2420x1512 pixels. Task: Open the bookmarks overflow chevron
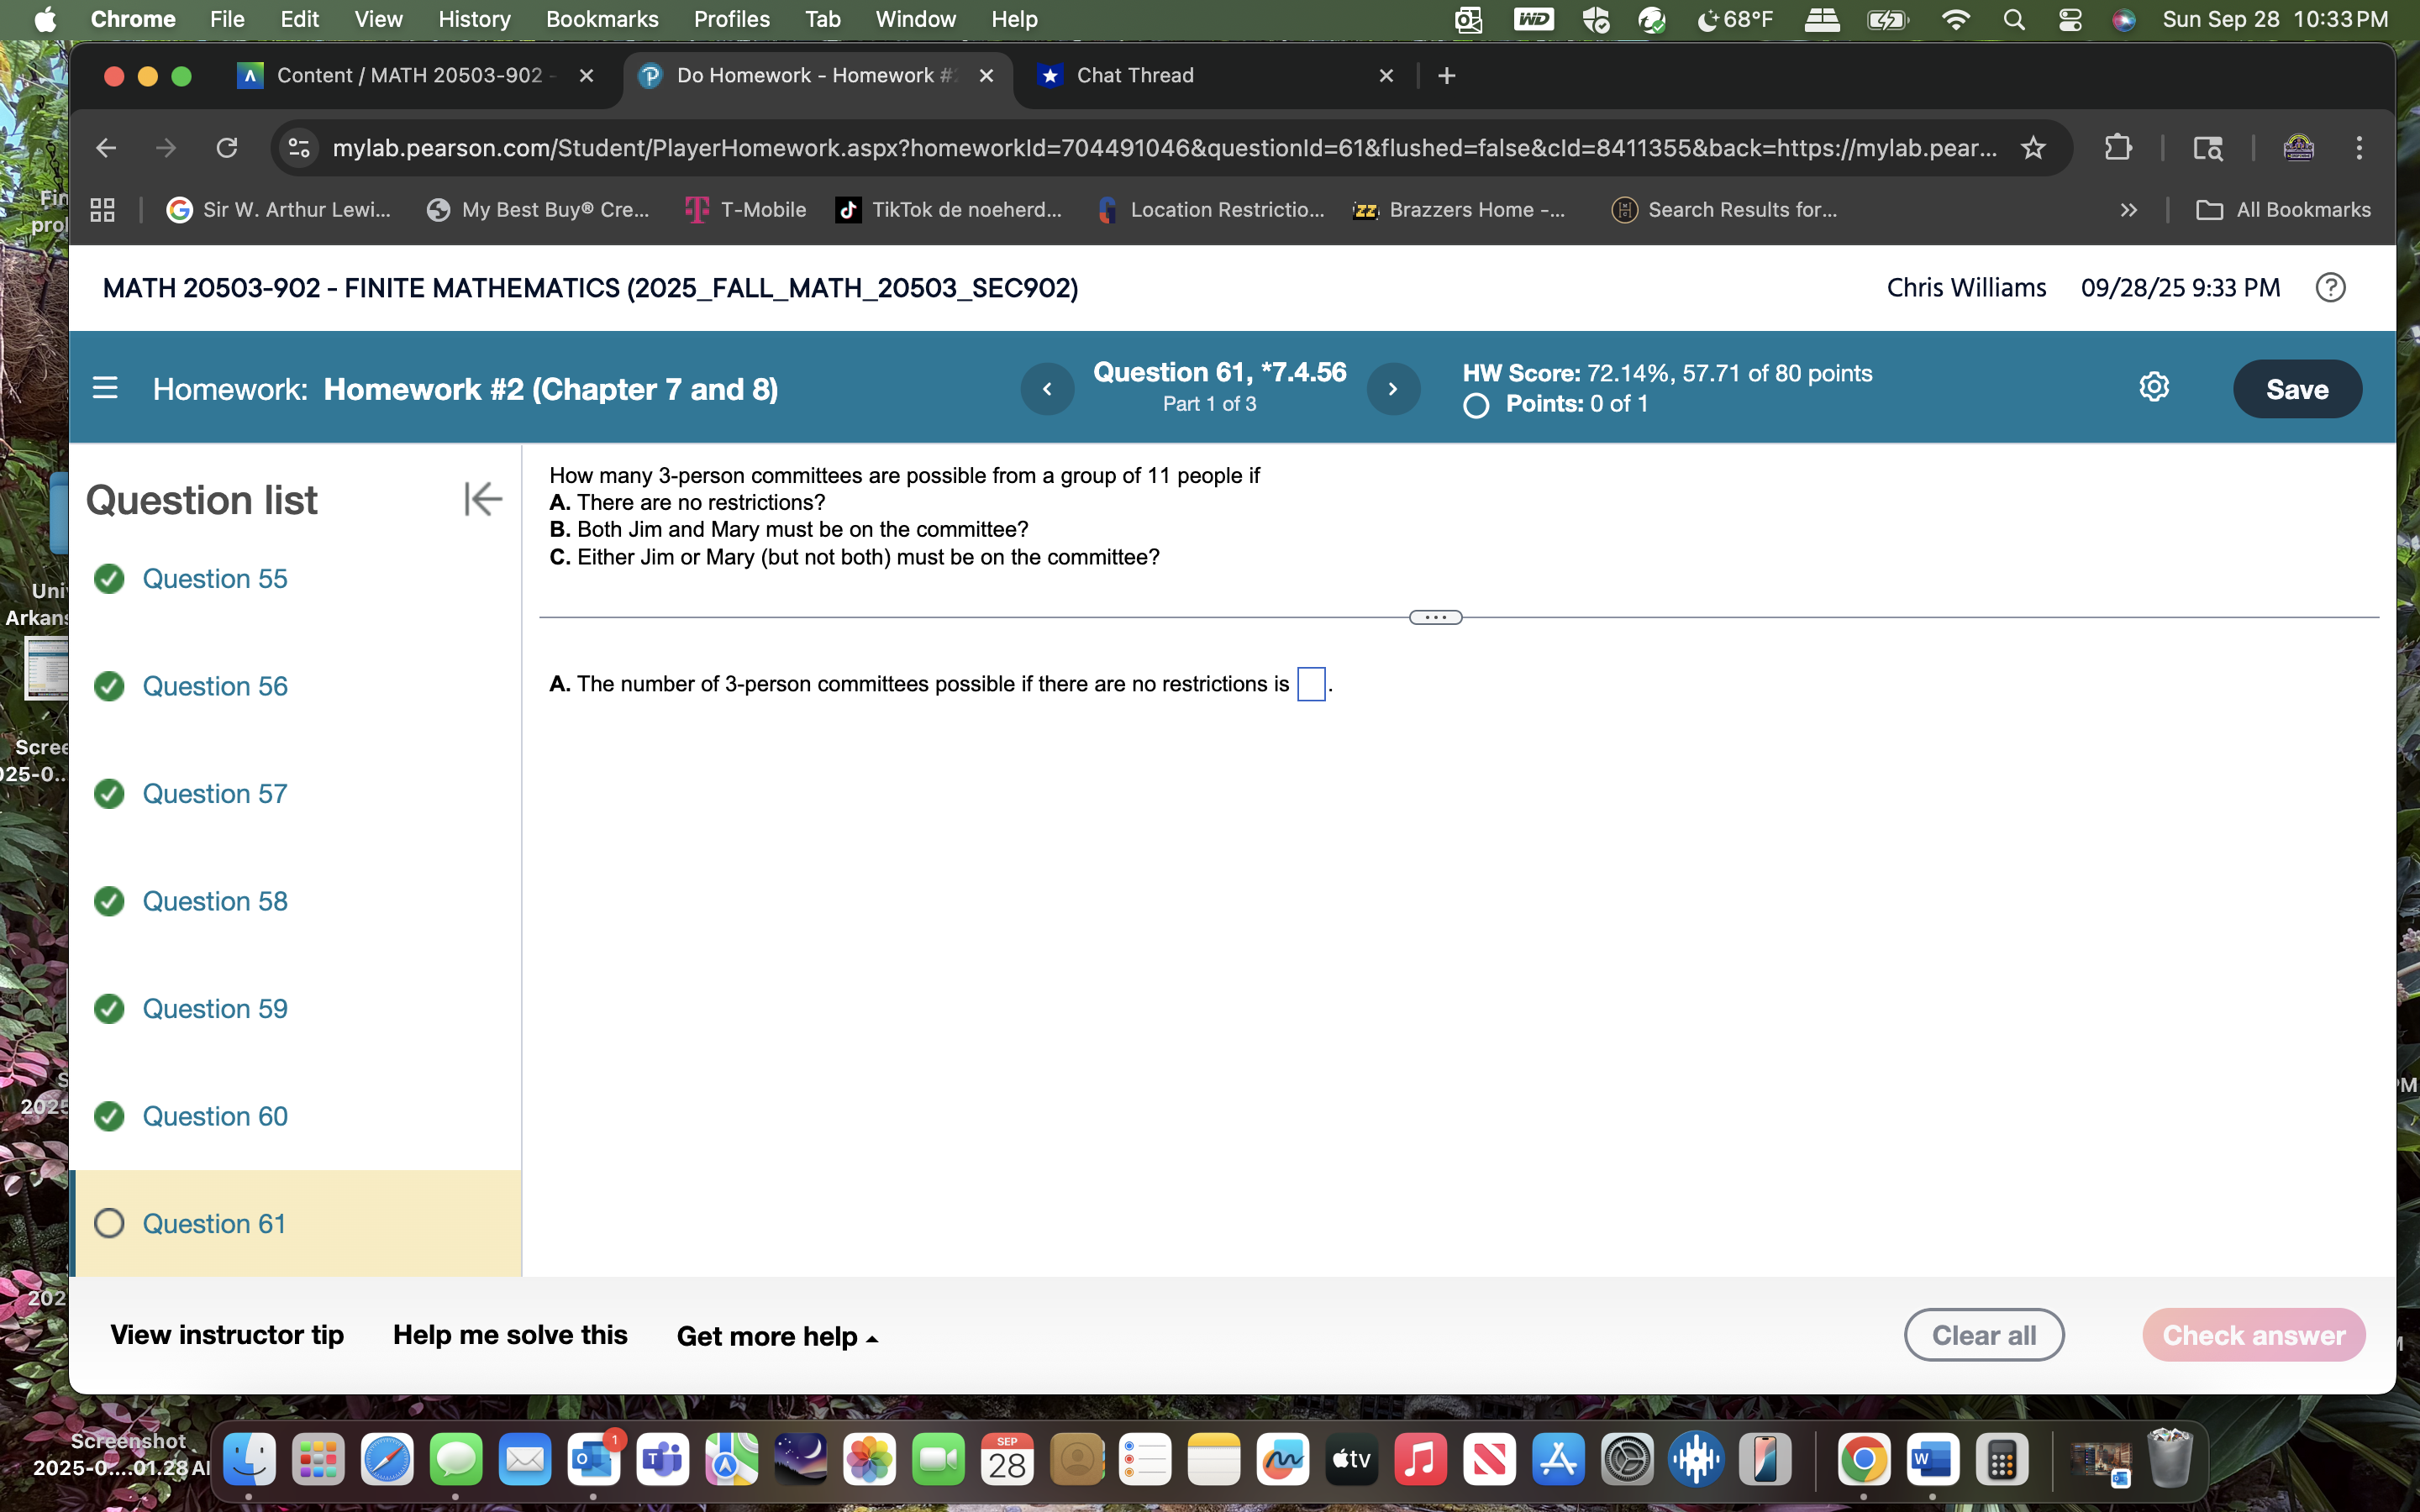[x=2129, y=209]
